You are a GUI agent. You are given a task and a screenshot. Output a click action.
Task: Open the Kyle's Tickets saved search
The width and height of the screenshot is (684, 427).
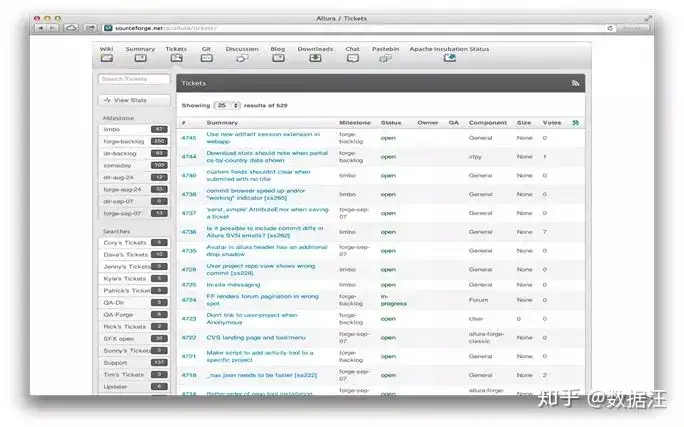tap(134, 278)
